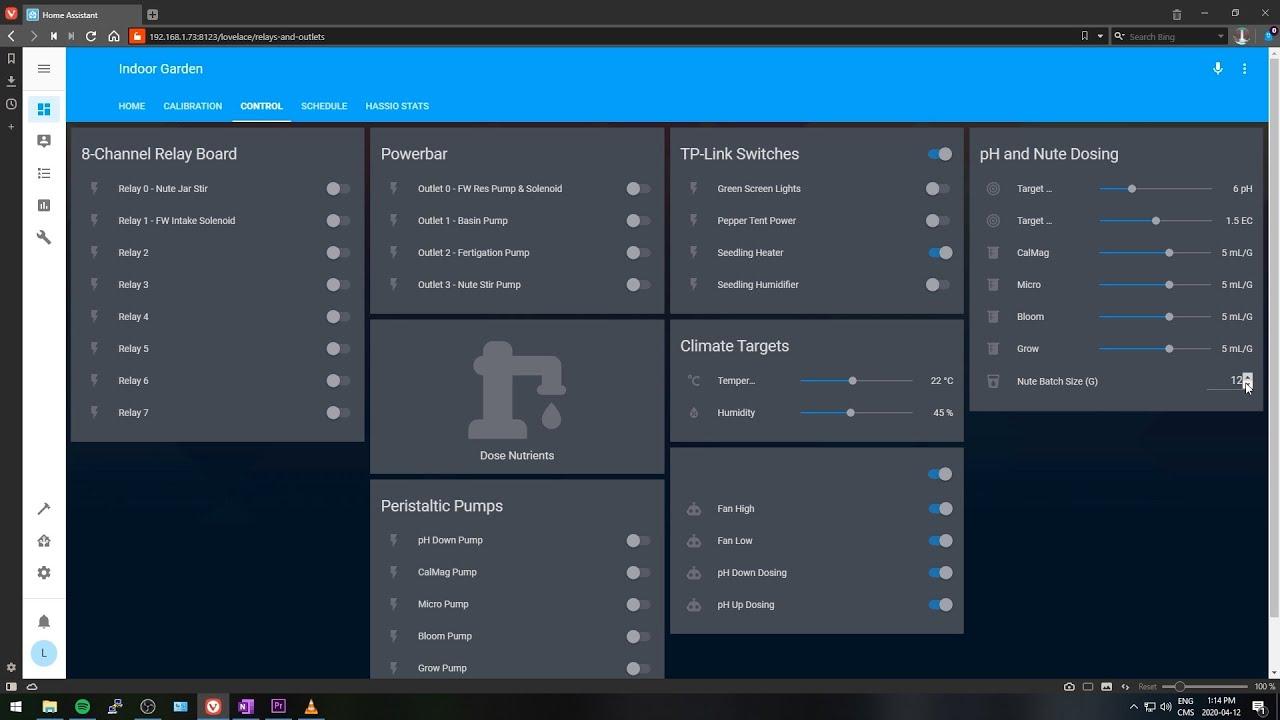1280x720 pixels.
Task: Turn off the Seedling Heater switch
Action: click(940, 252)
